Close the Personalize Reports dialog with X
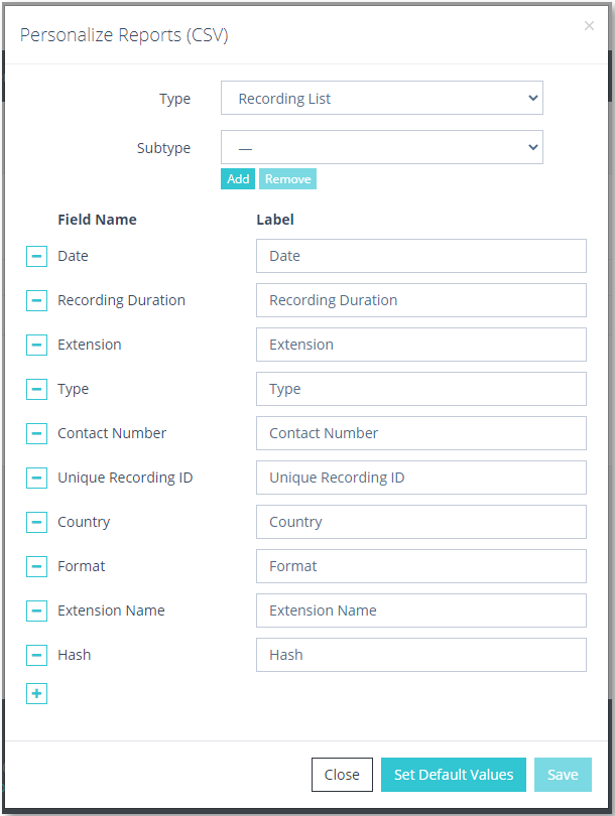The width and height of the screenshot is (615, 816). [x=589, y=26]
